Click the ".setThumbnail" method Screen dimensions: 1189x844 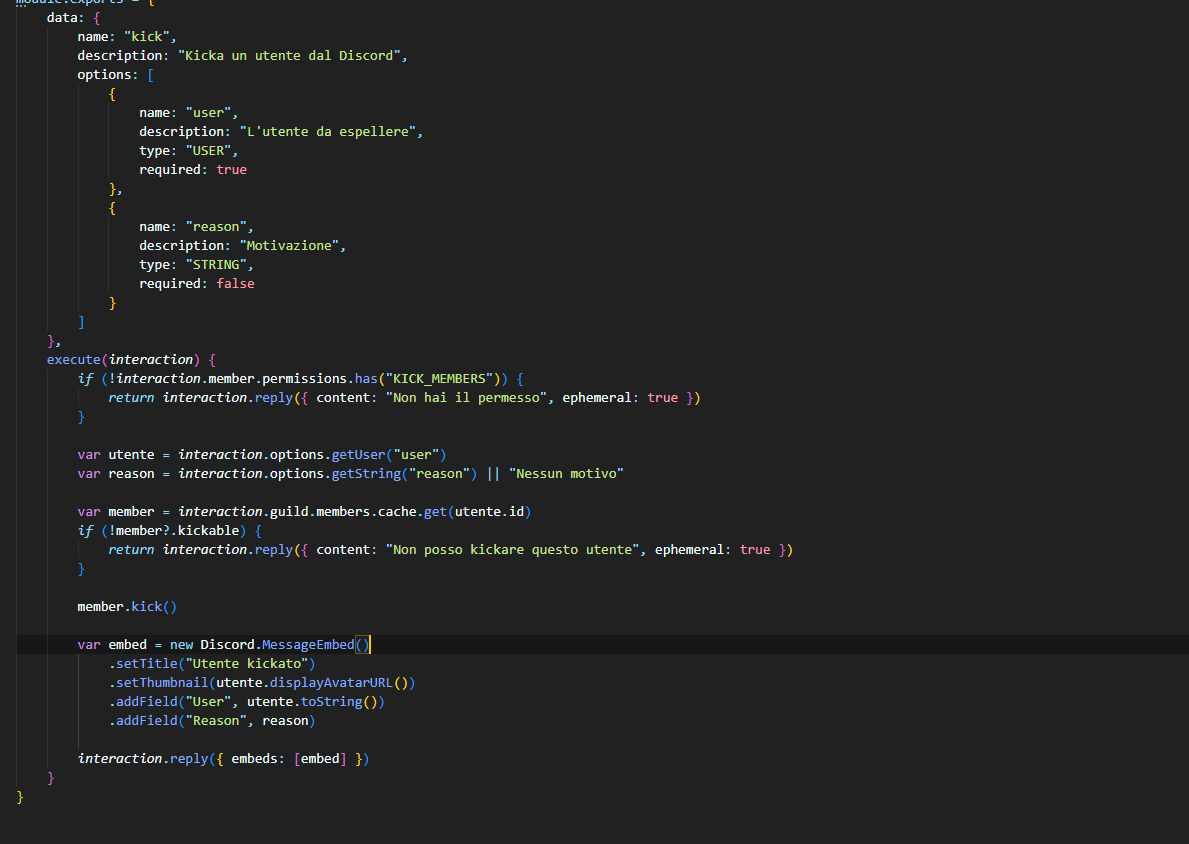[158, 682]
